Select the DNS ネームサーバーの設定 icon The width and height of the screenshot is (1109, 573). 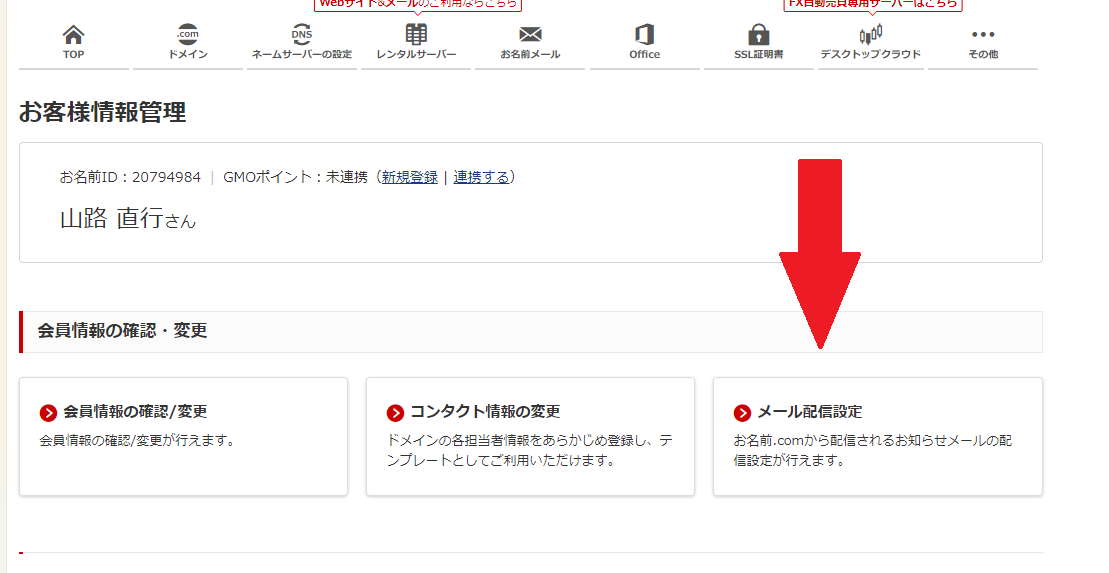pyautogui.click(x=302, y=34)
